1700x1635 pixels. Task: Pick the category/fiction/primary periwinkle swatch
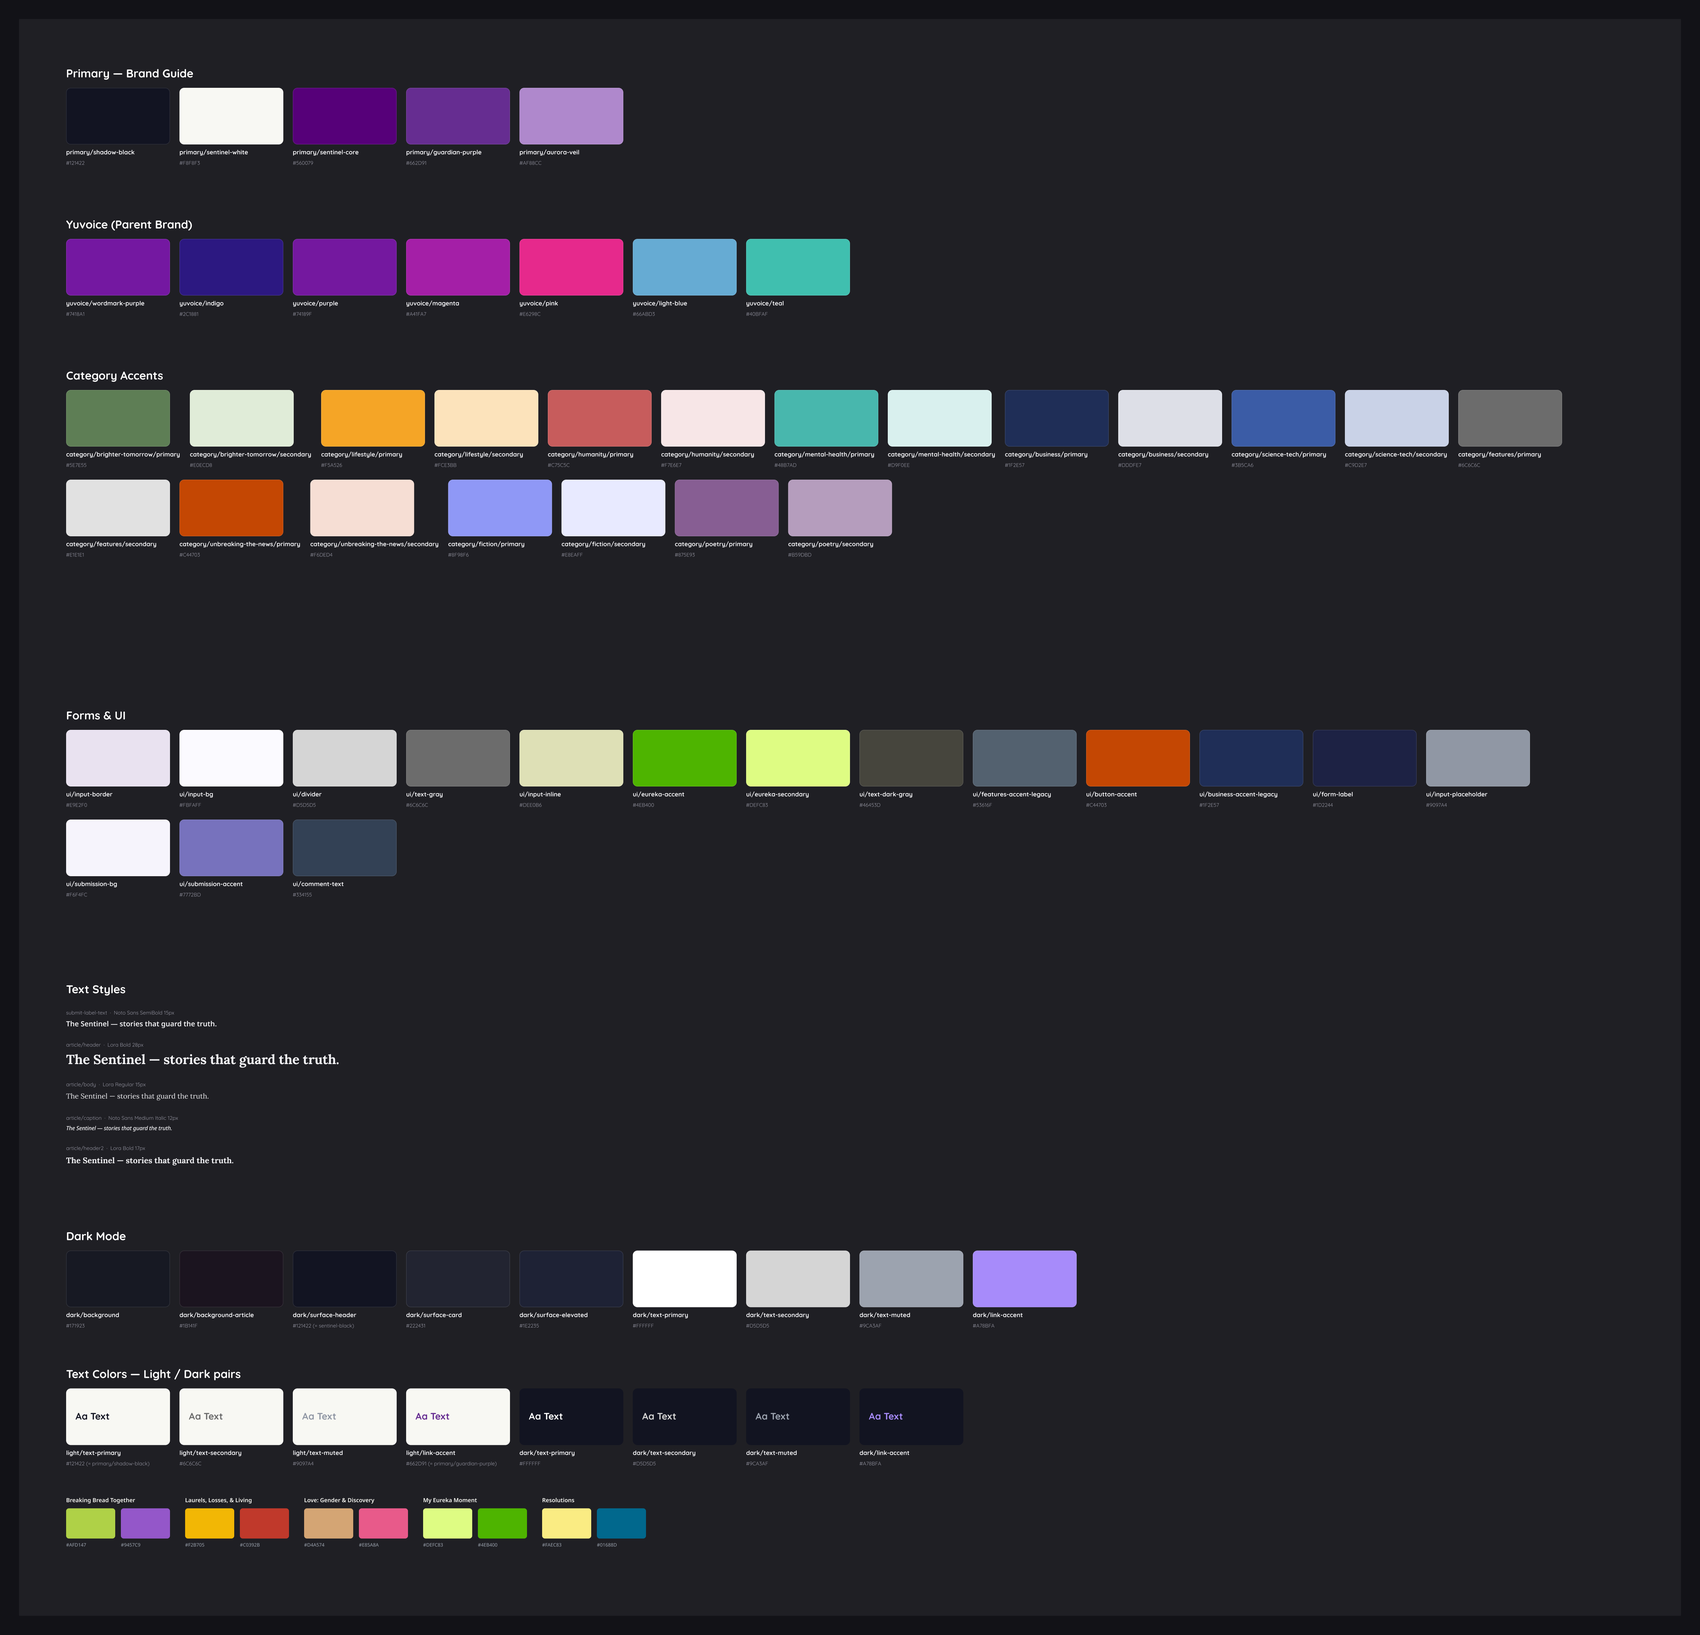click(x=500, y=508)
